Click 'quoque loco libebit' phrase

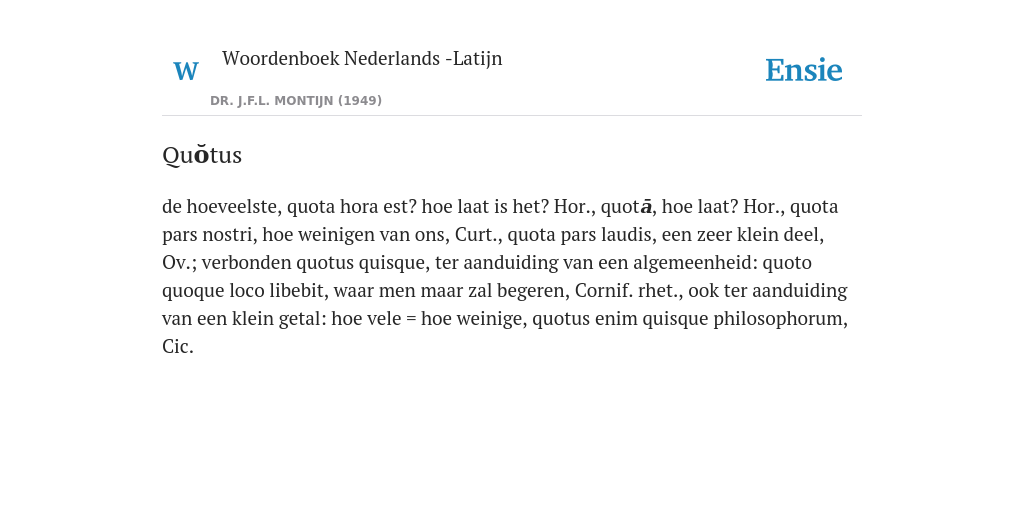click(x=245, y=291)
